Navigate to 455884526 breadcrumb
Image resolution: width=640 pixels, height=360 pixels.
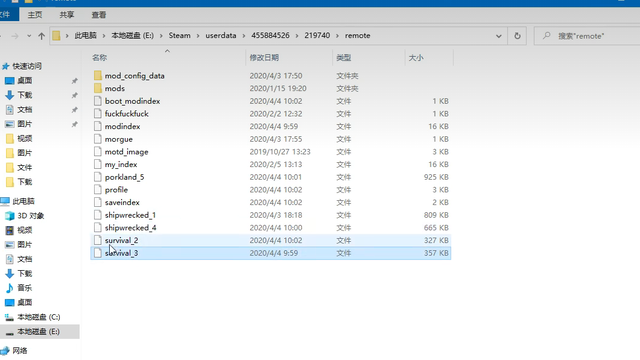click(x=270, y=36)
